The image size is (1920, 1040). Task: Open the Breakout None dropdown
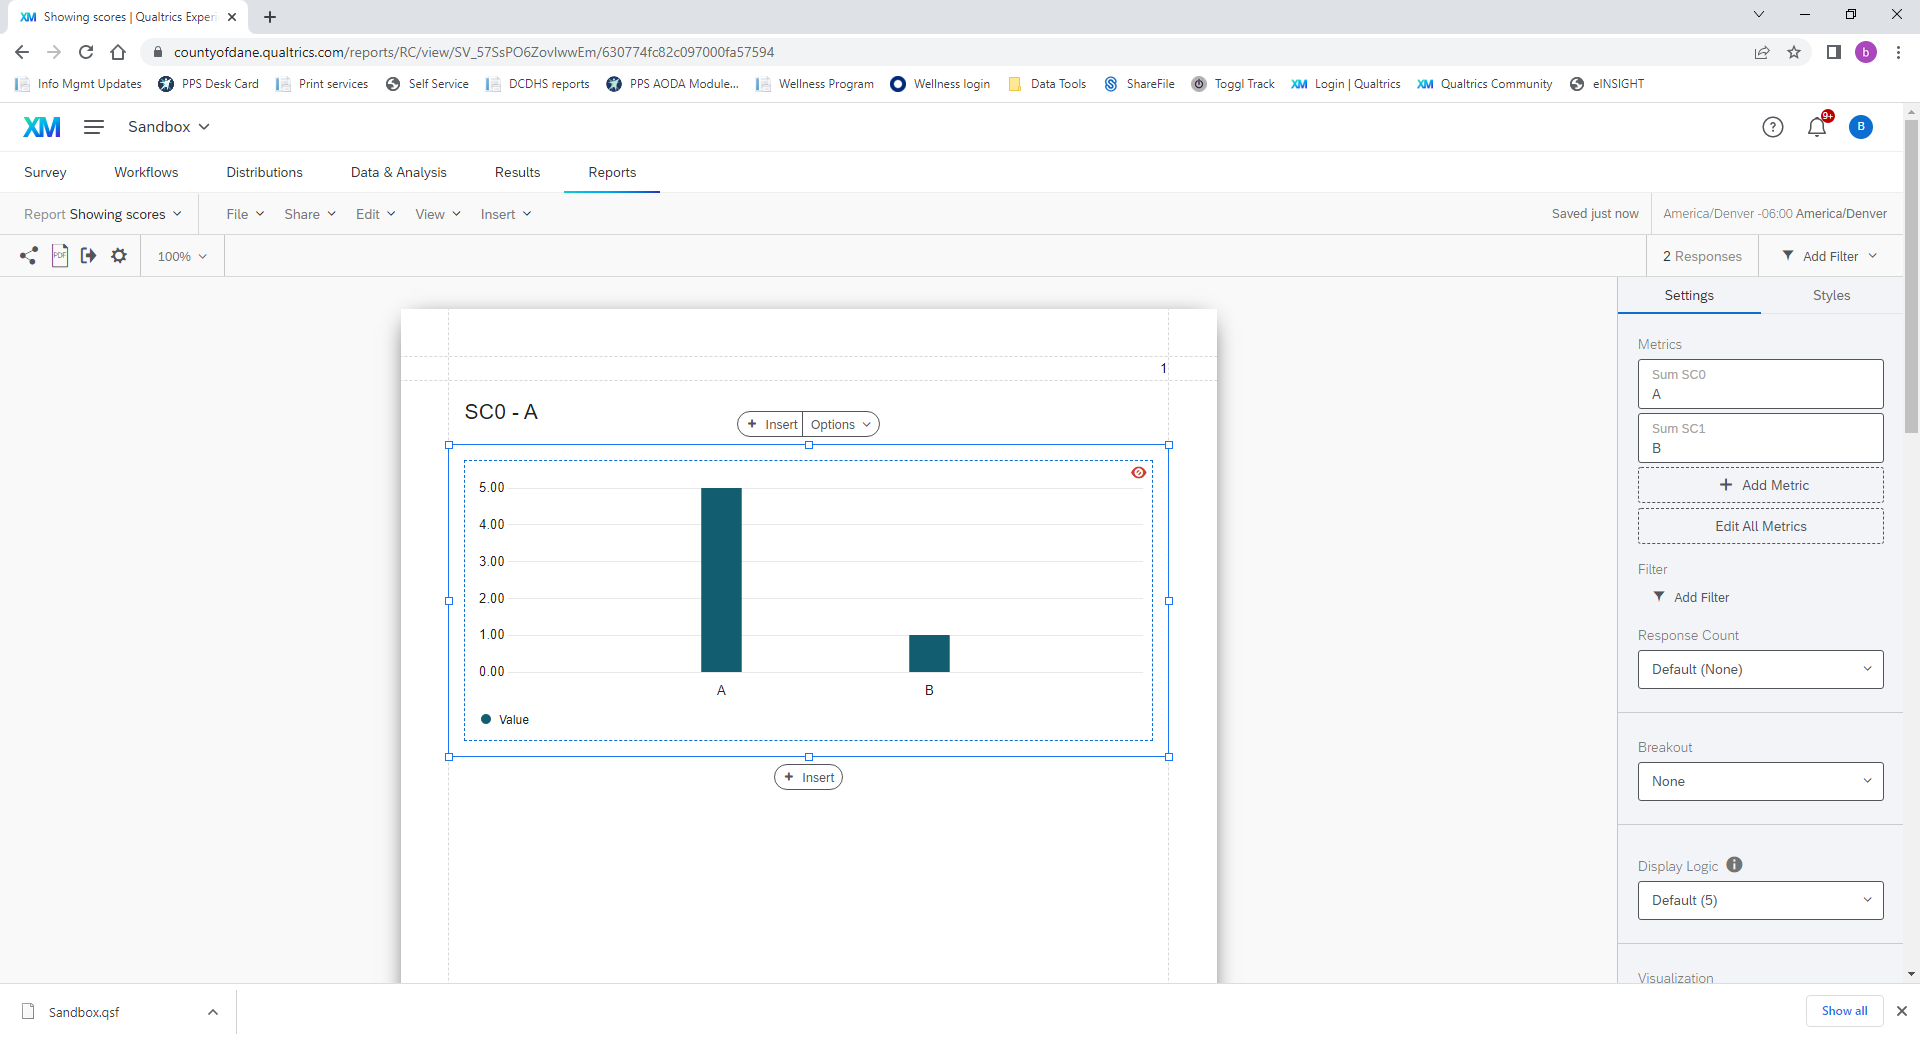(1760, 781)
